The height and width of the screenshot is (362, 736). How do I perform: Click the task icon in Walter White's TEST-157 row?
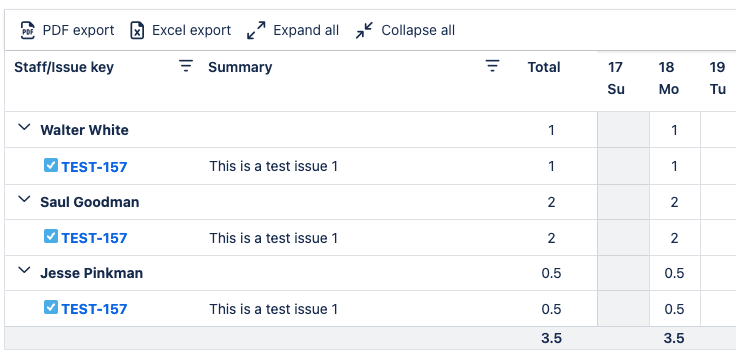click(x=51, y=165)
